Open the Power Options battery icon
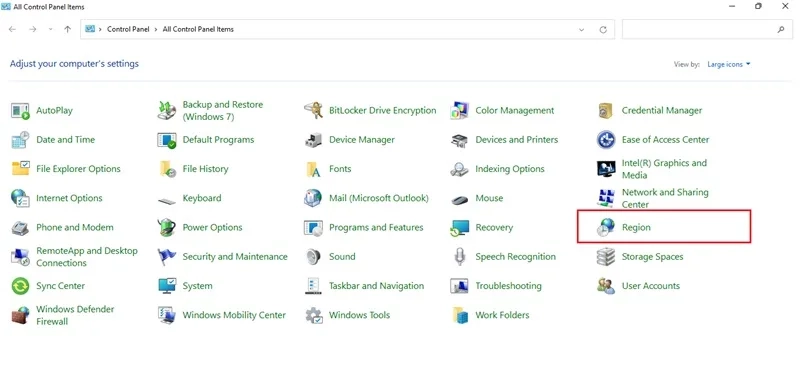The image size is (800, 365). point(166,228)
